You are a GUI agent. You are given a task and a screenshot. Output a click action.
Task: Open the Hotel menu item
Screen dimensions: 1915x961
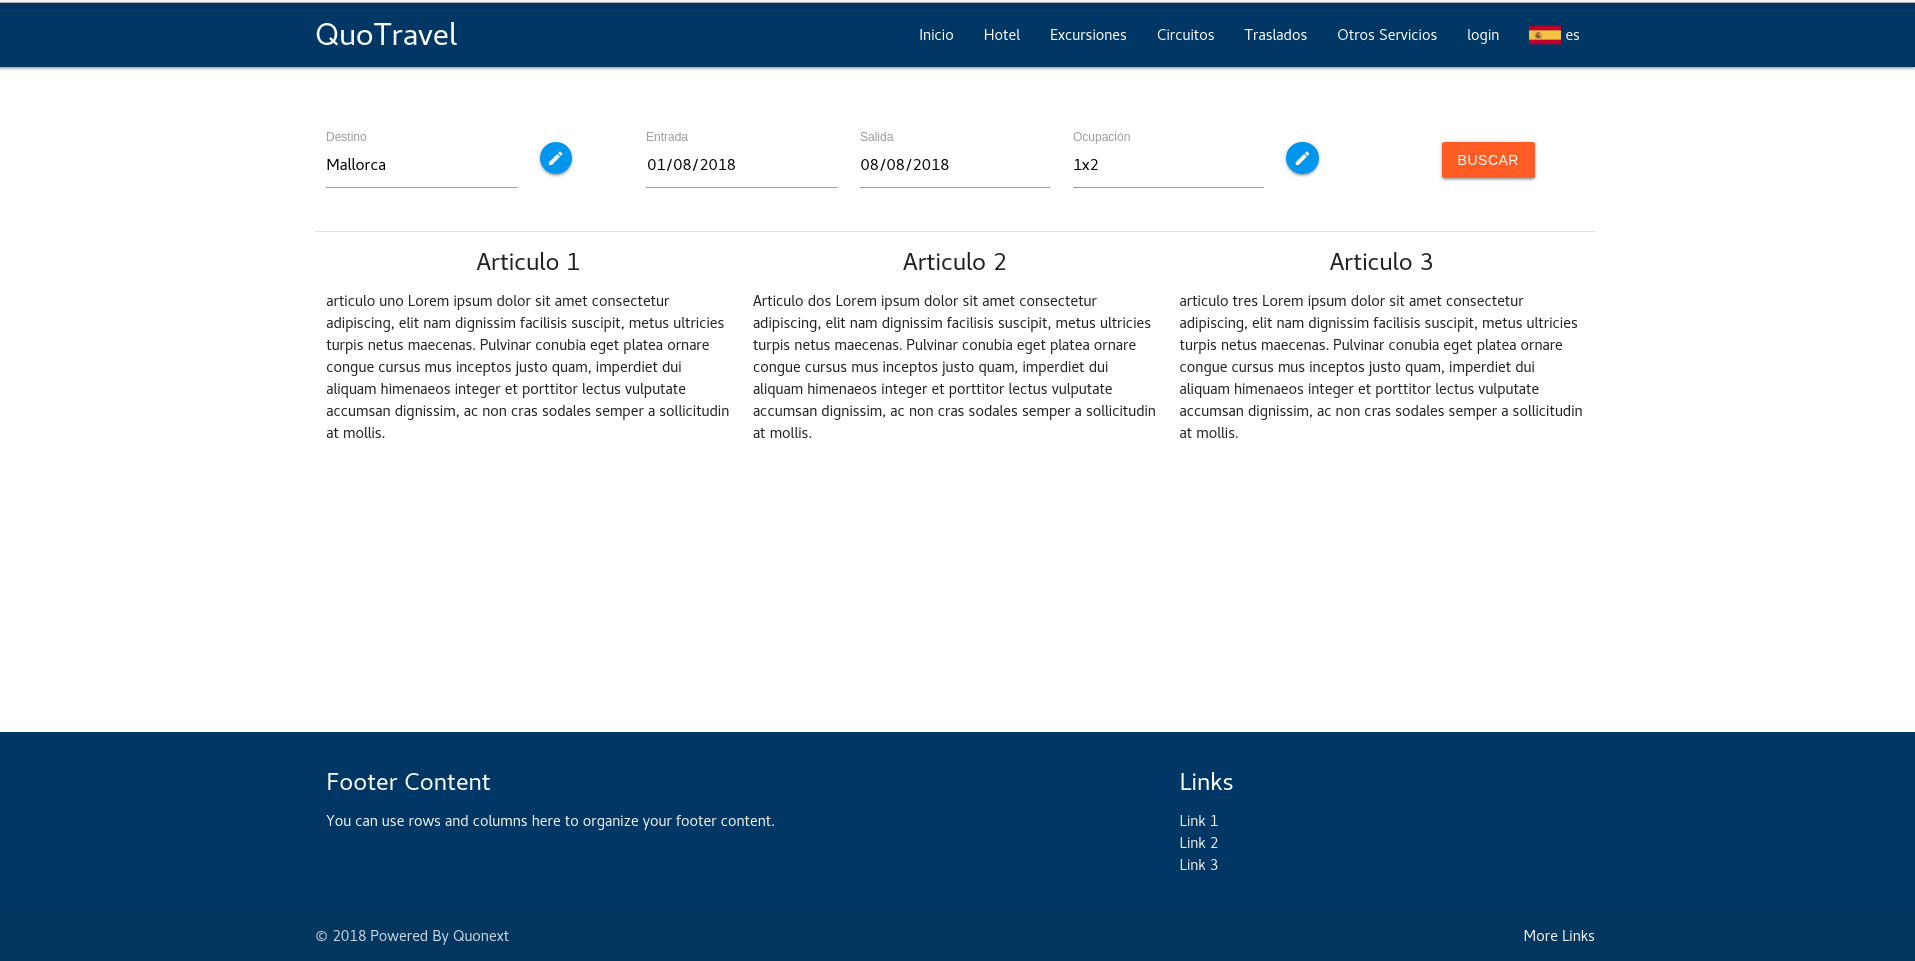[x=1001, y=35]
